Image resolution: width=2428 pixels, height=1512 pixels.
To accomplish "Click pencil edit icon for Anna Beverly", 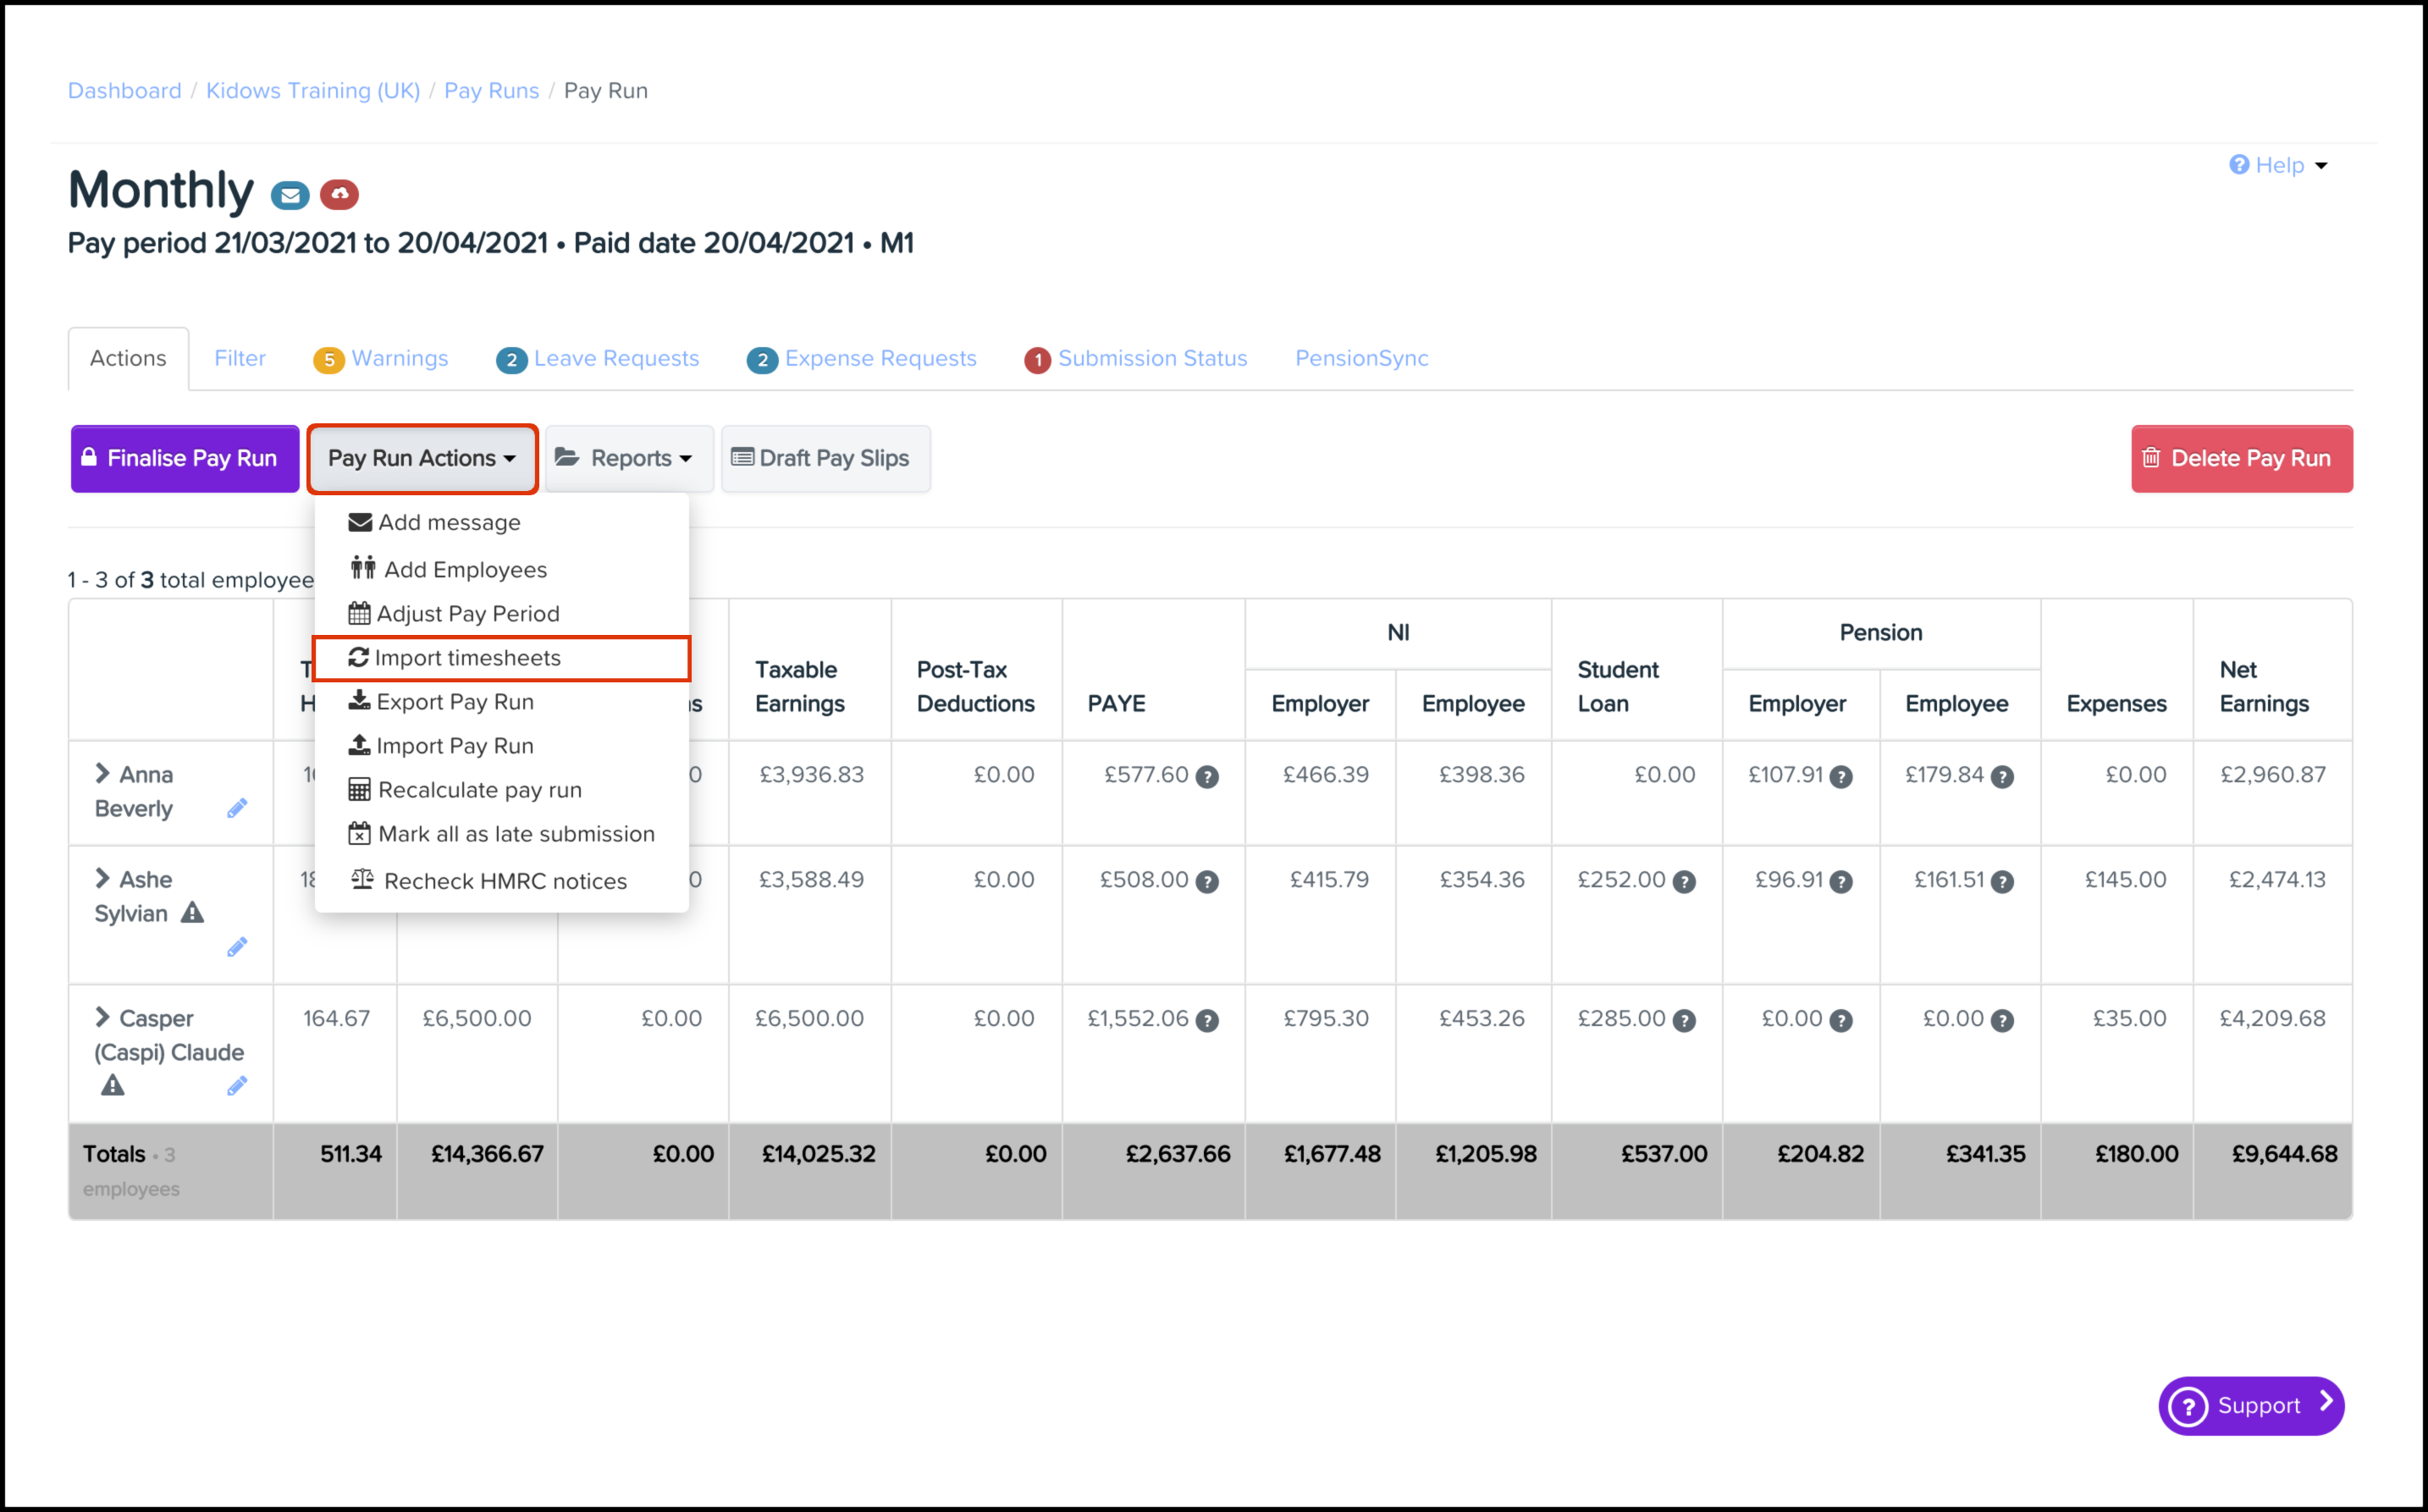I will [x=237, y=808].
